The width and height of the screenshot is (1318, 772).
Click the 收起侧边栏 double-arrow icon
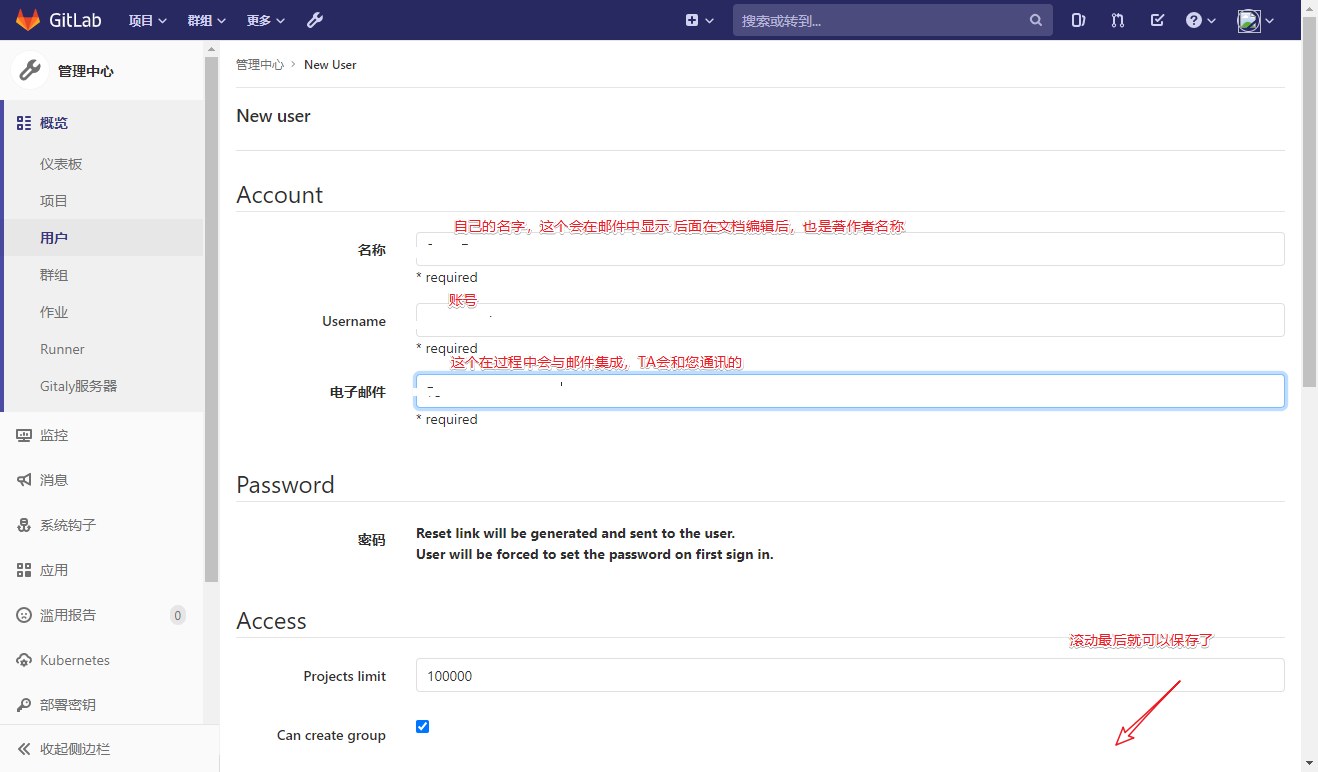[24, 749]
